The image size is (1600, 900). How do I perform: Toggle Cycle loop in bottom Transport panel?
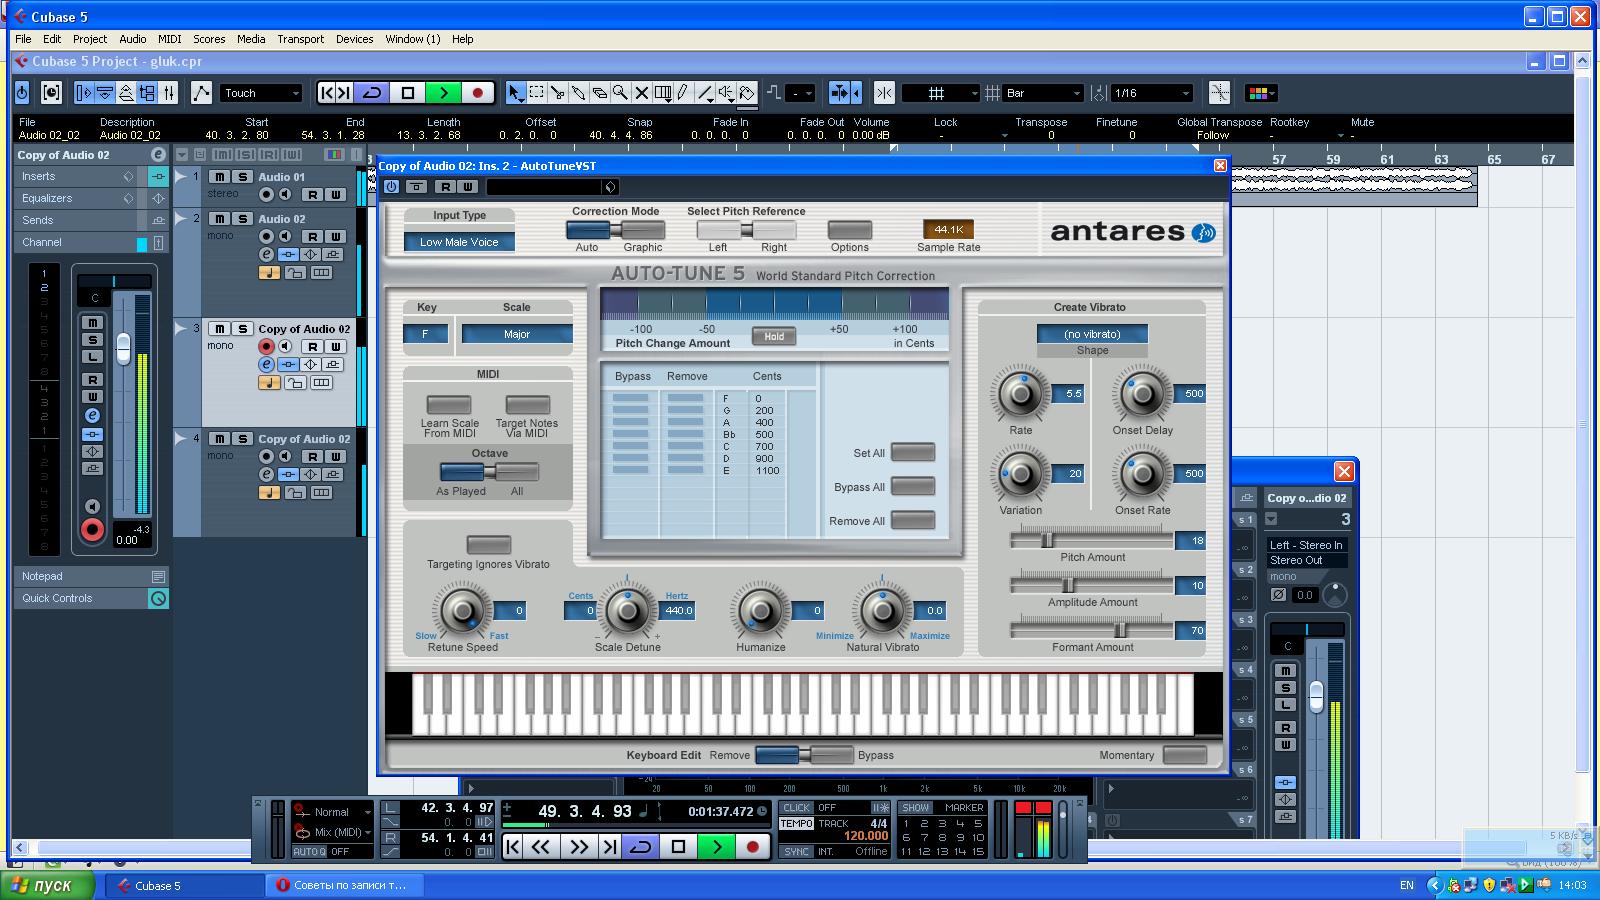[x=641, y=847]
